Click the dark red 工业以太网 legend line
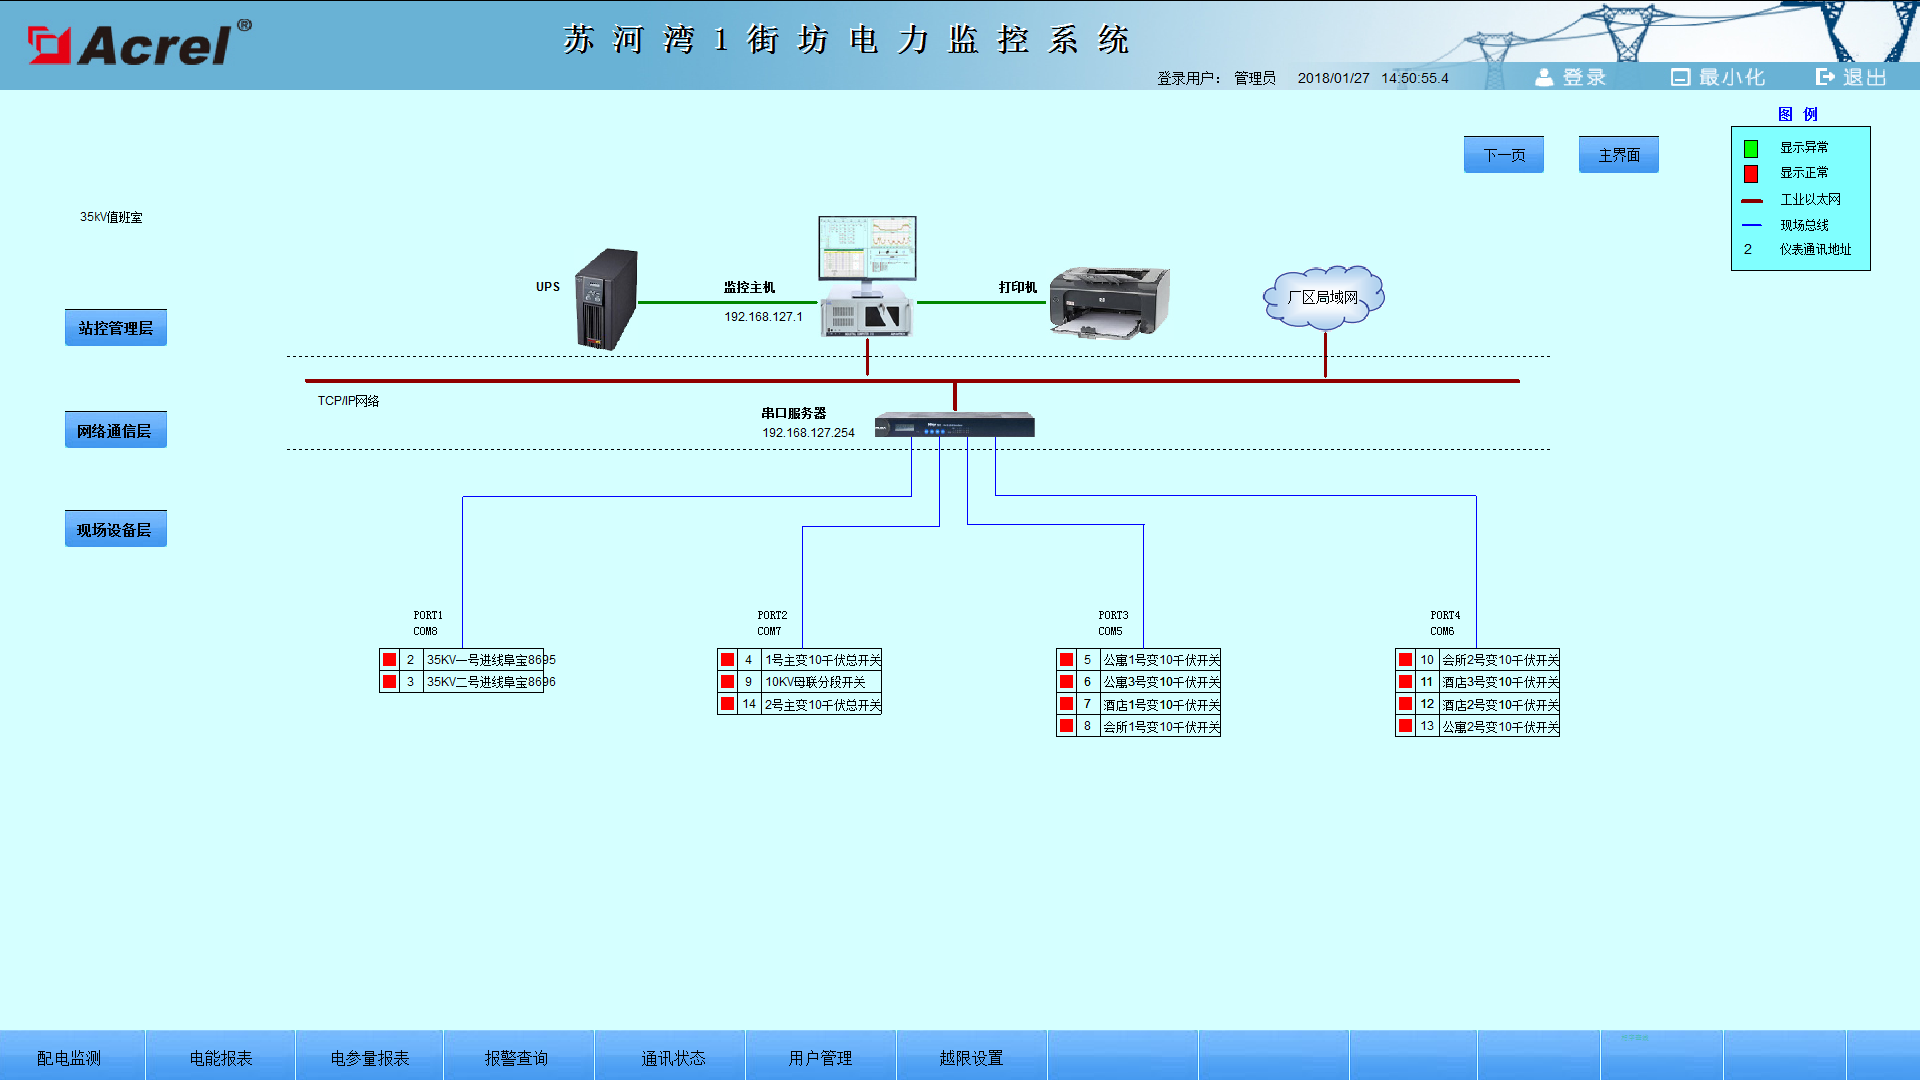1920x1080 pixels. 1752,201
